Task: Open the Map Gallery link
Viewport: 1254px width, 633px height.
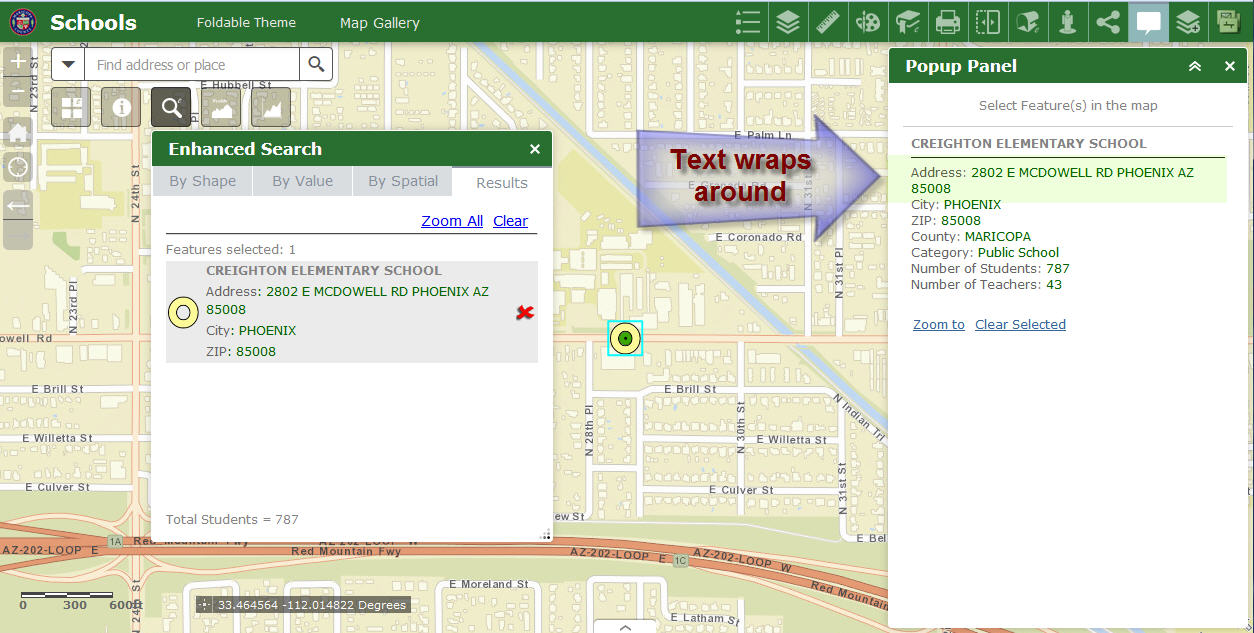Action: tap(380, 22)
